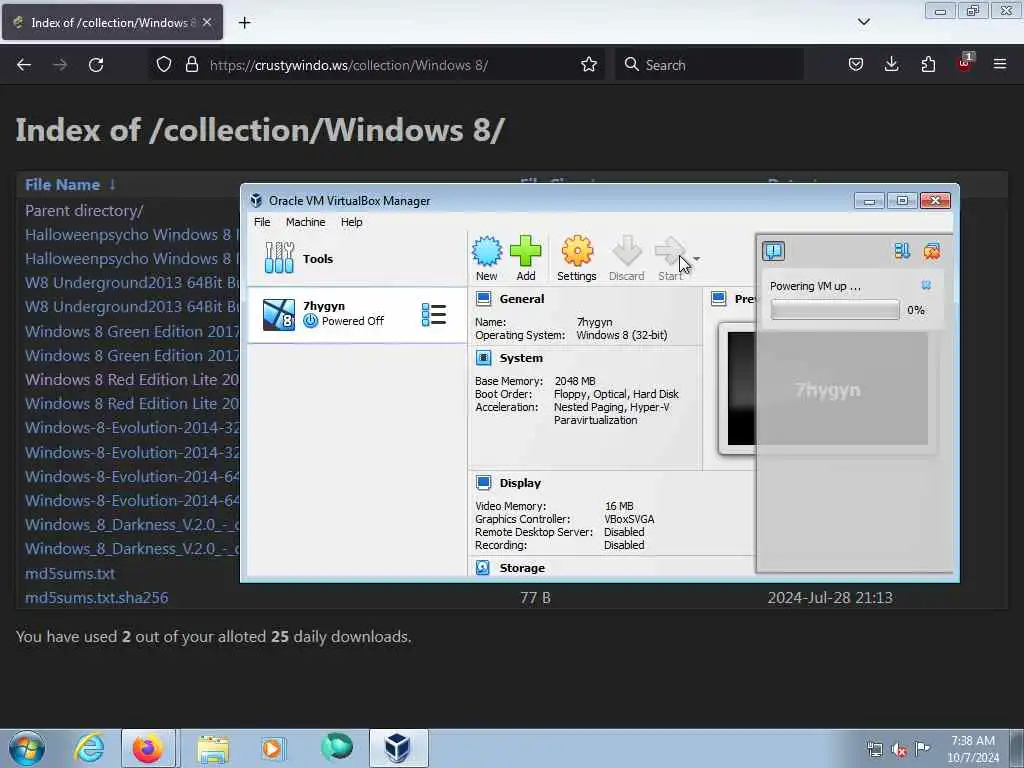Switch to VirtualBox taskbar button
Viewport: 1024px width, 768px height.
(398, 748)
